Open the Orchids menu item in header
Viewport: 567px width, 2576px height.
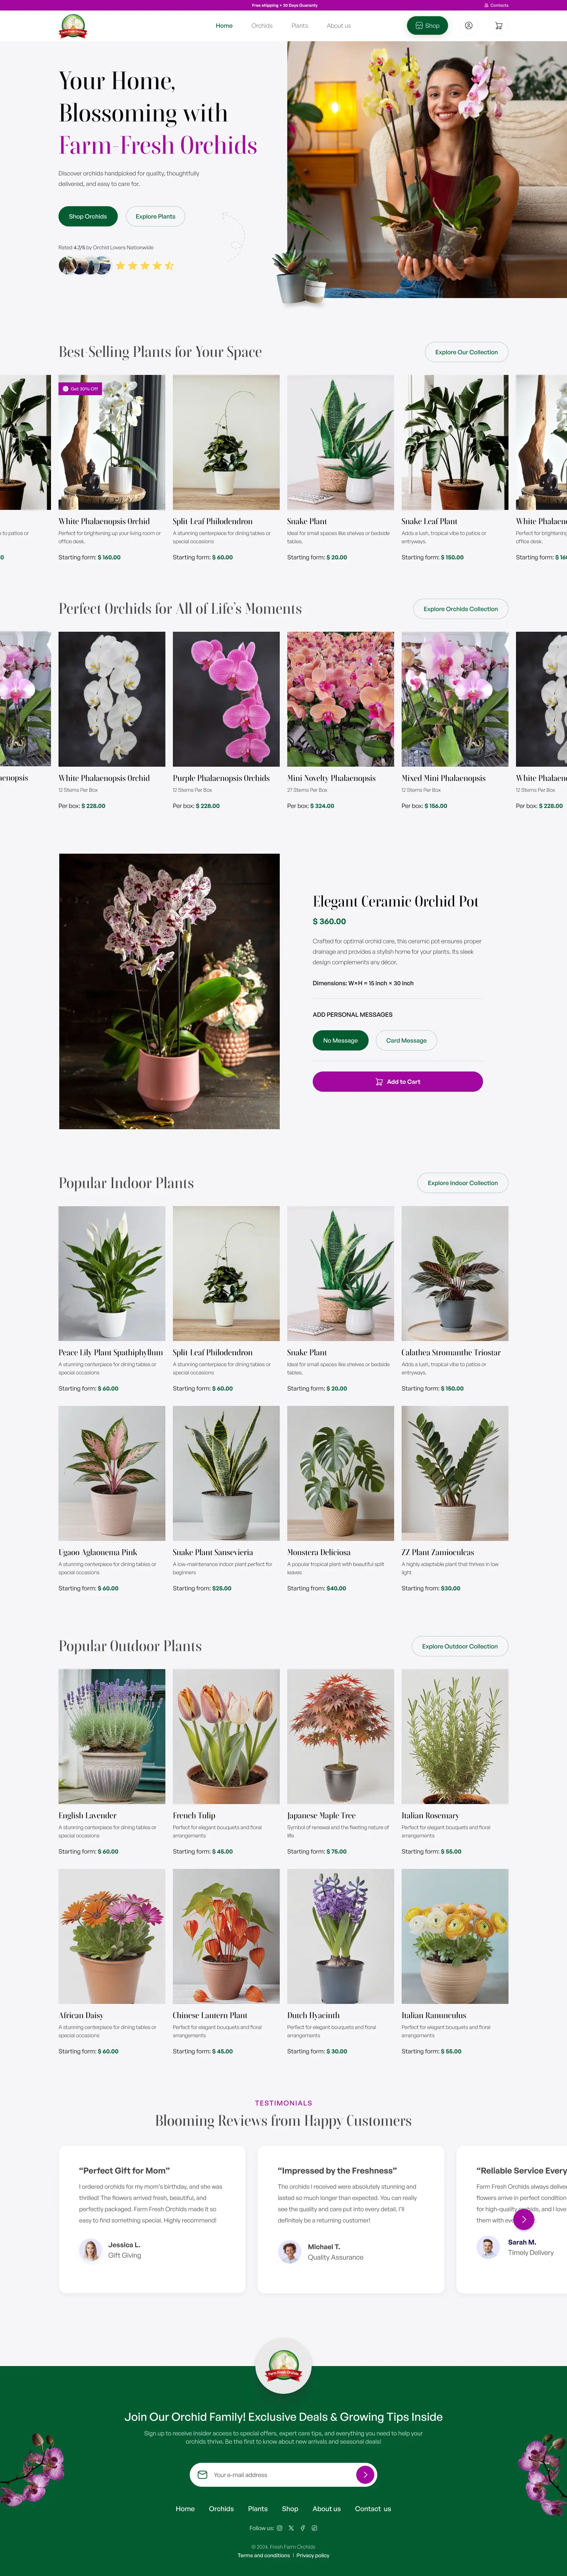click(x=262, y=26)
